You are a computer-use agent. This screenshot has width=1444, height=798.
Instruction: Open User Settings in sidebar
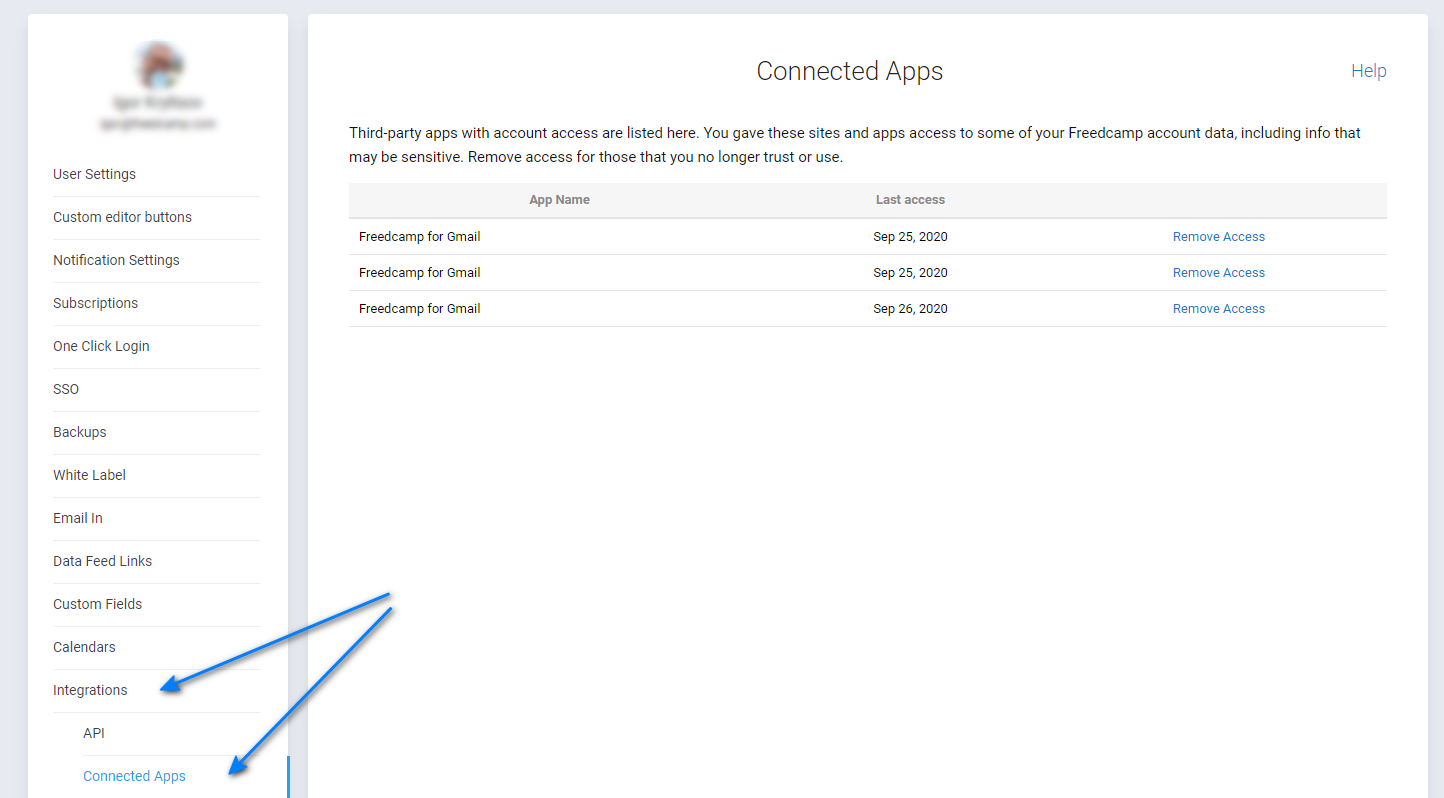click(94, 174)
